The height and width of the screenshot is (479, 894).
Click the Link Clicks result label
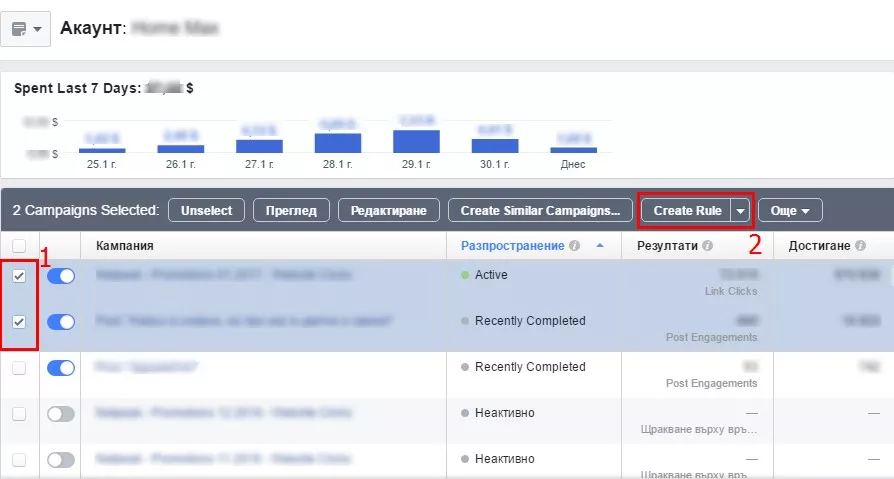coord(731,291)
